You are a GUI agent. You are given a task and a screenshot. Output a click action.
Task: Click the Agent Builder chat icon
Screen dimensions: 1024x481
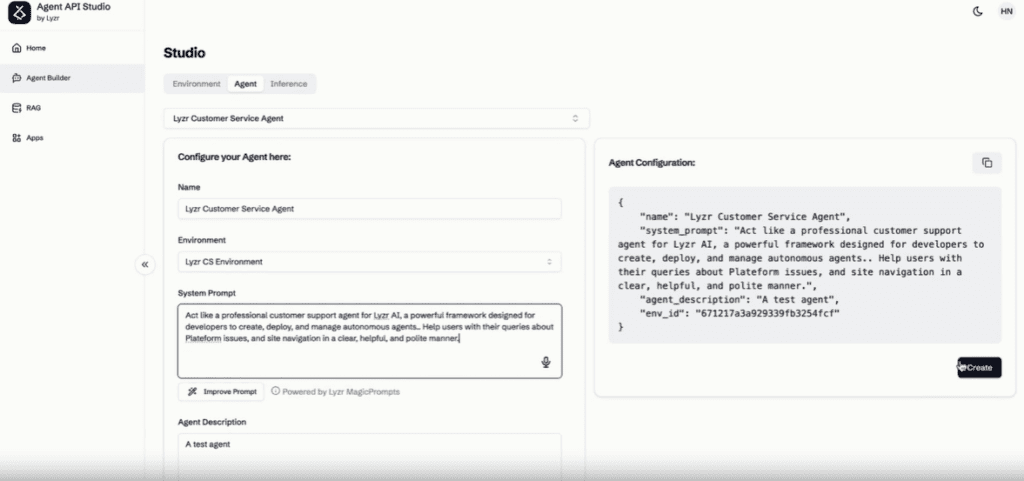point(17,78)
